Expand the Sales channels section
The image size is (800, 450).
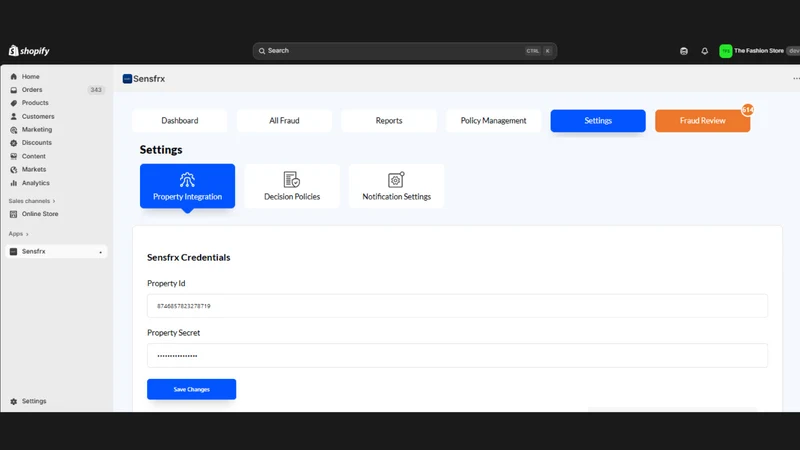point(32,201)
